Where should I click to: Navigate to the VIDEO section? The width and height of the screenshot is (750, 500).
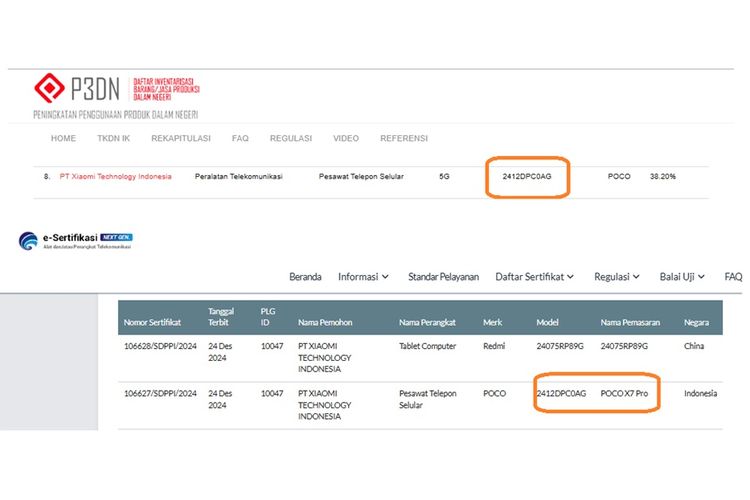(346, 138)
